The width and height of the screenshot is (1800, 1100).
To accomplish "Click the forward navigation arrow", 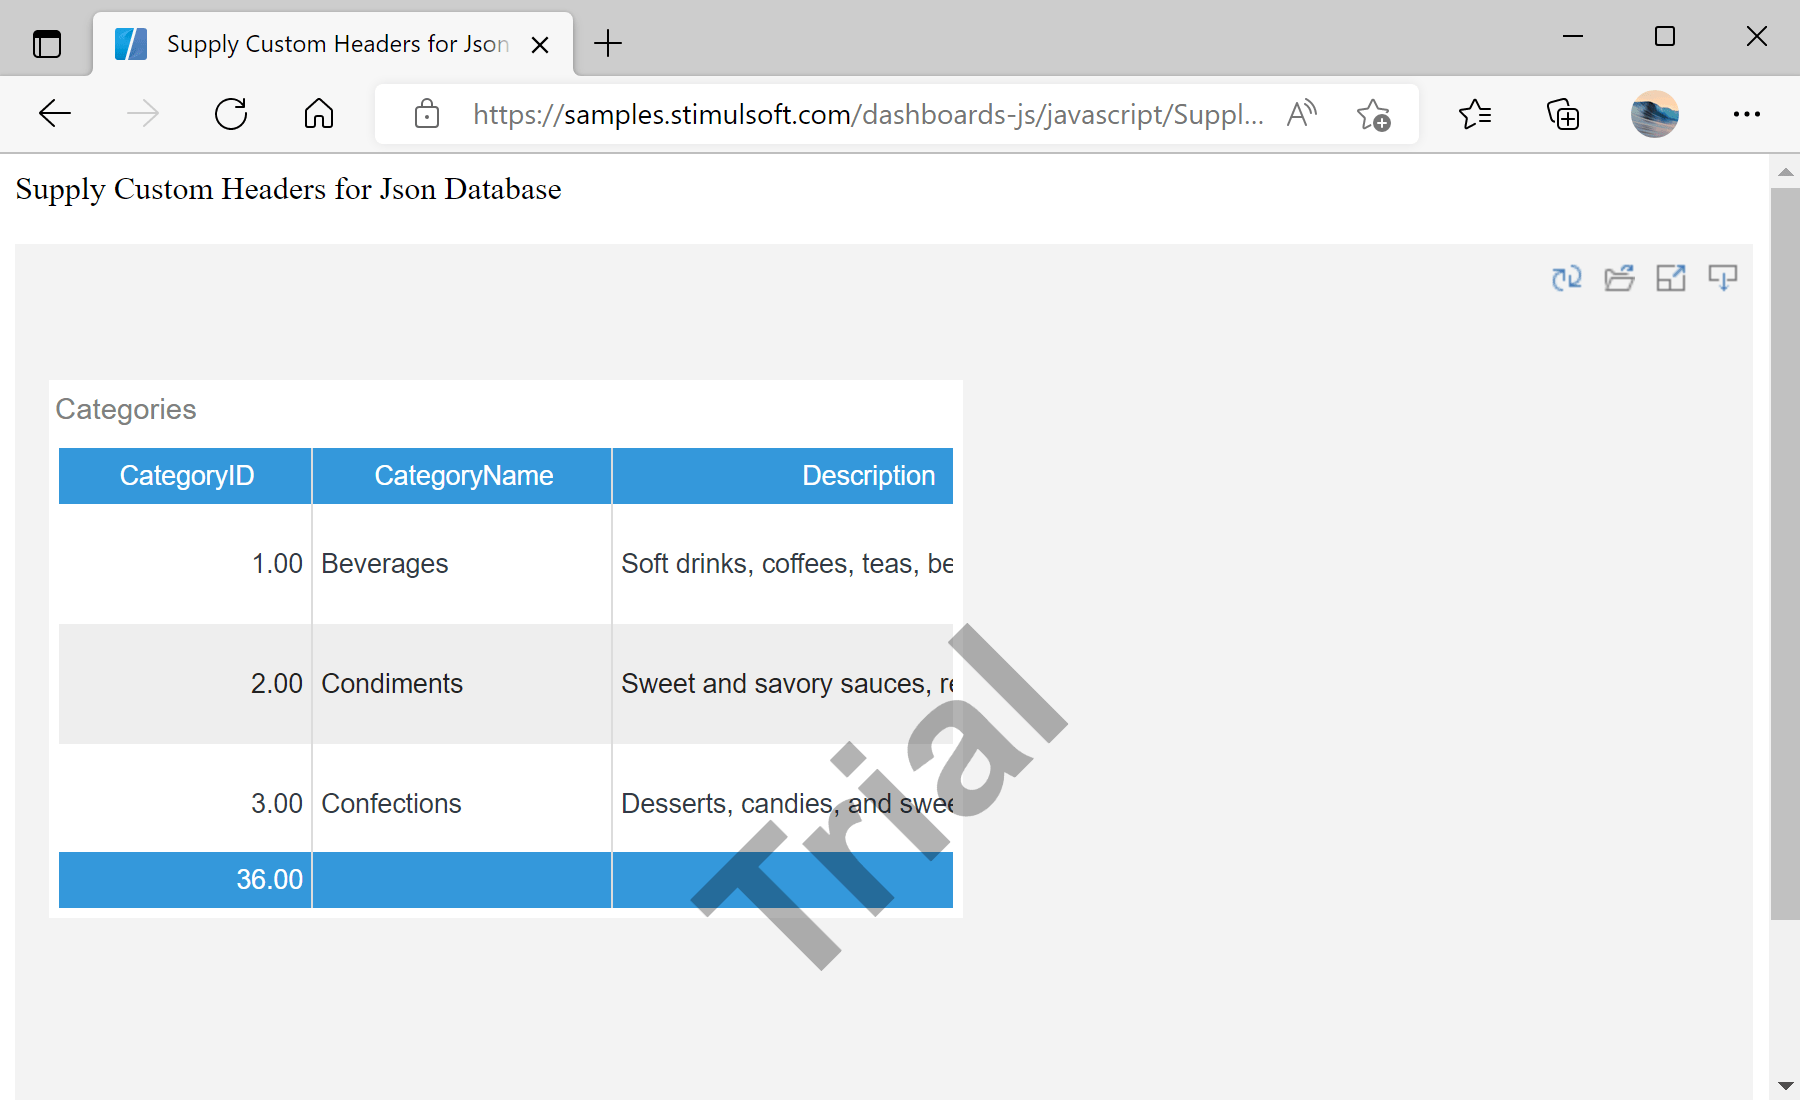I will [142, 114].
